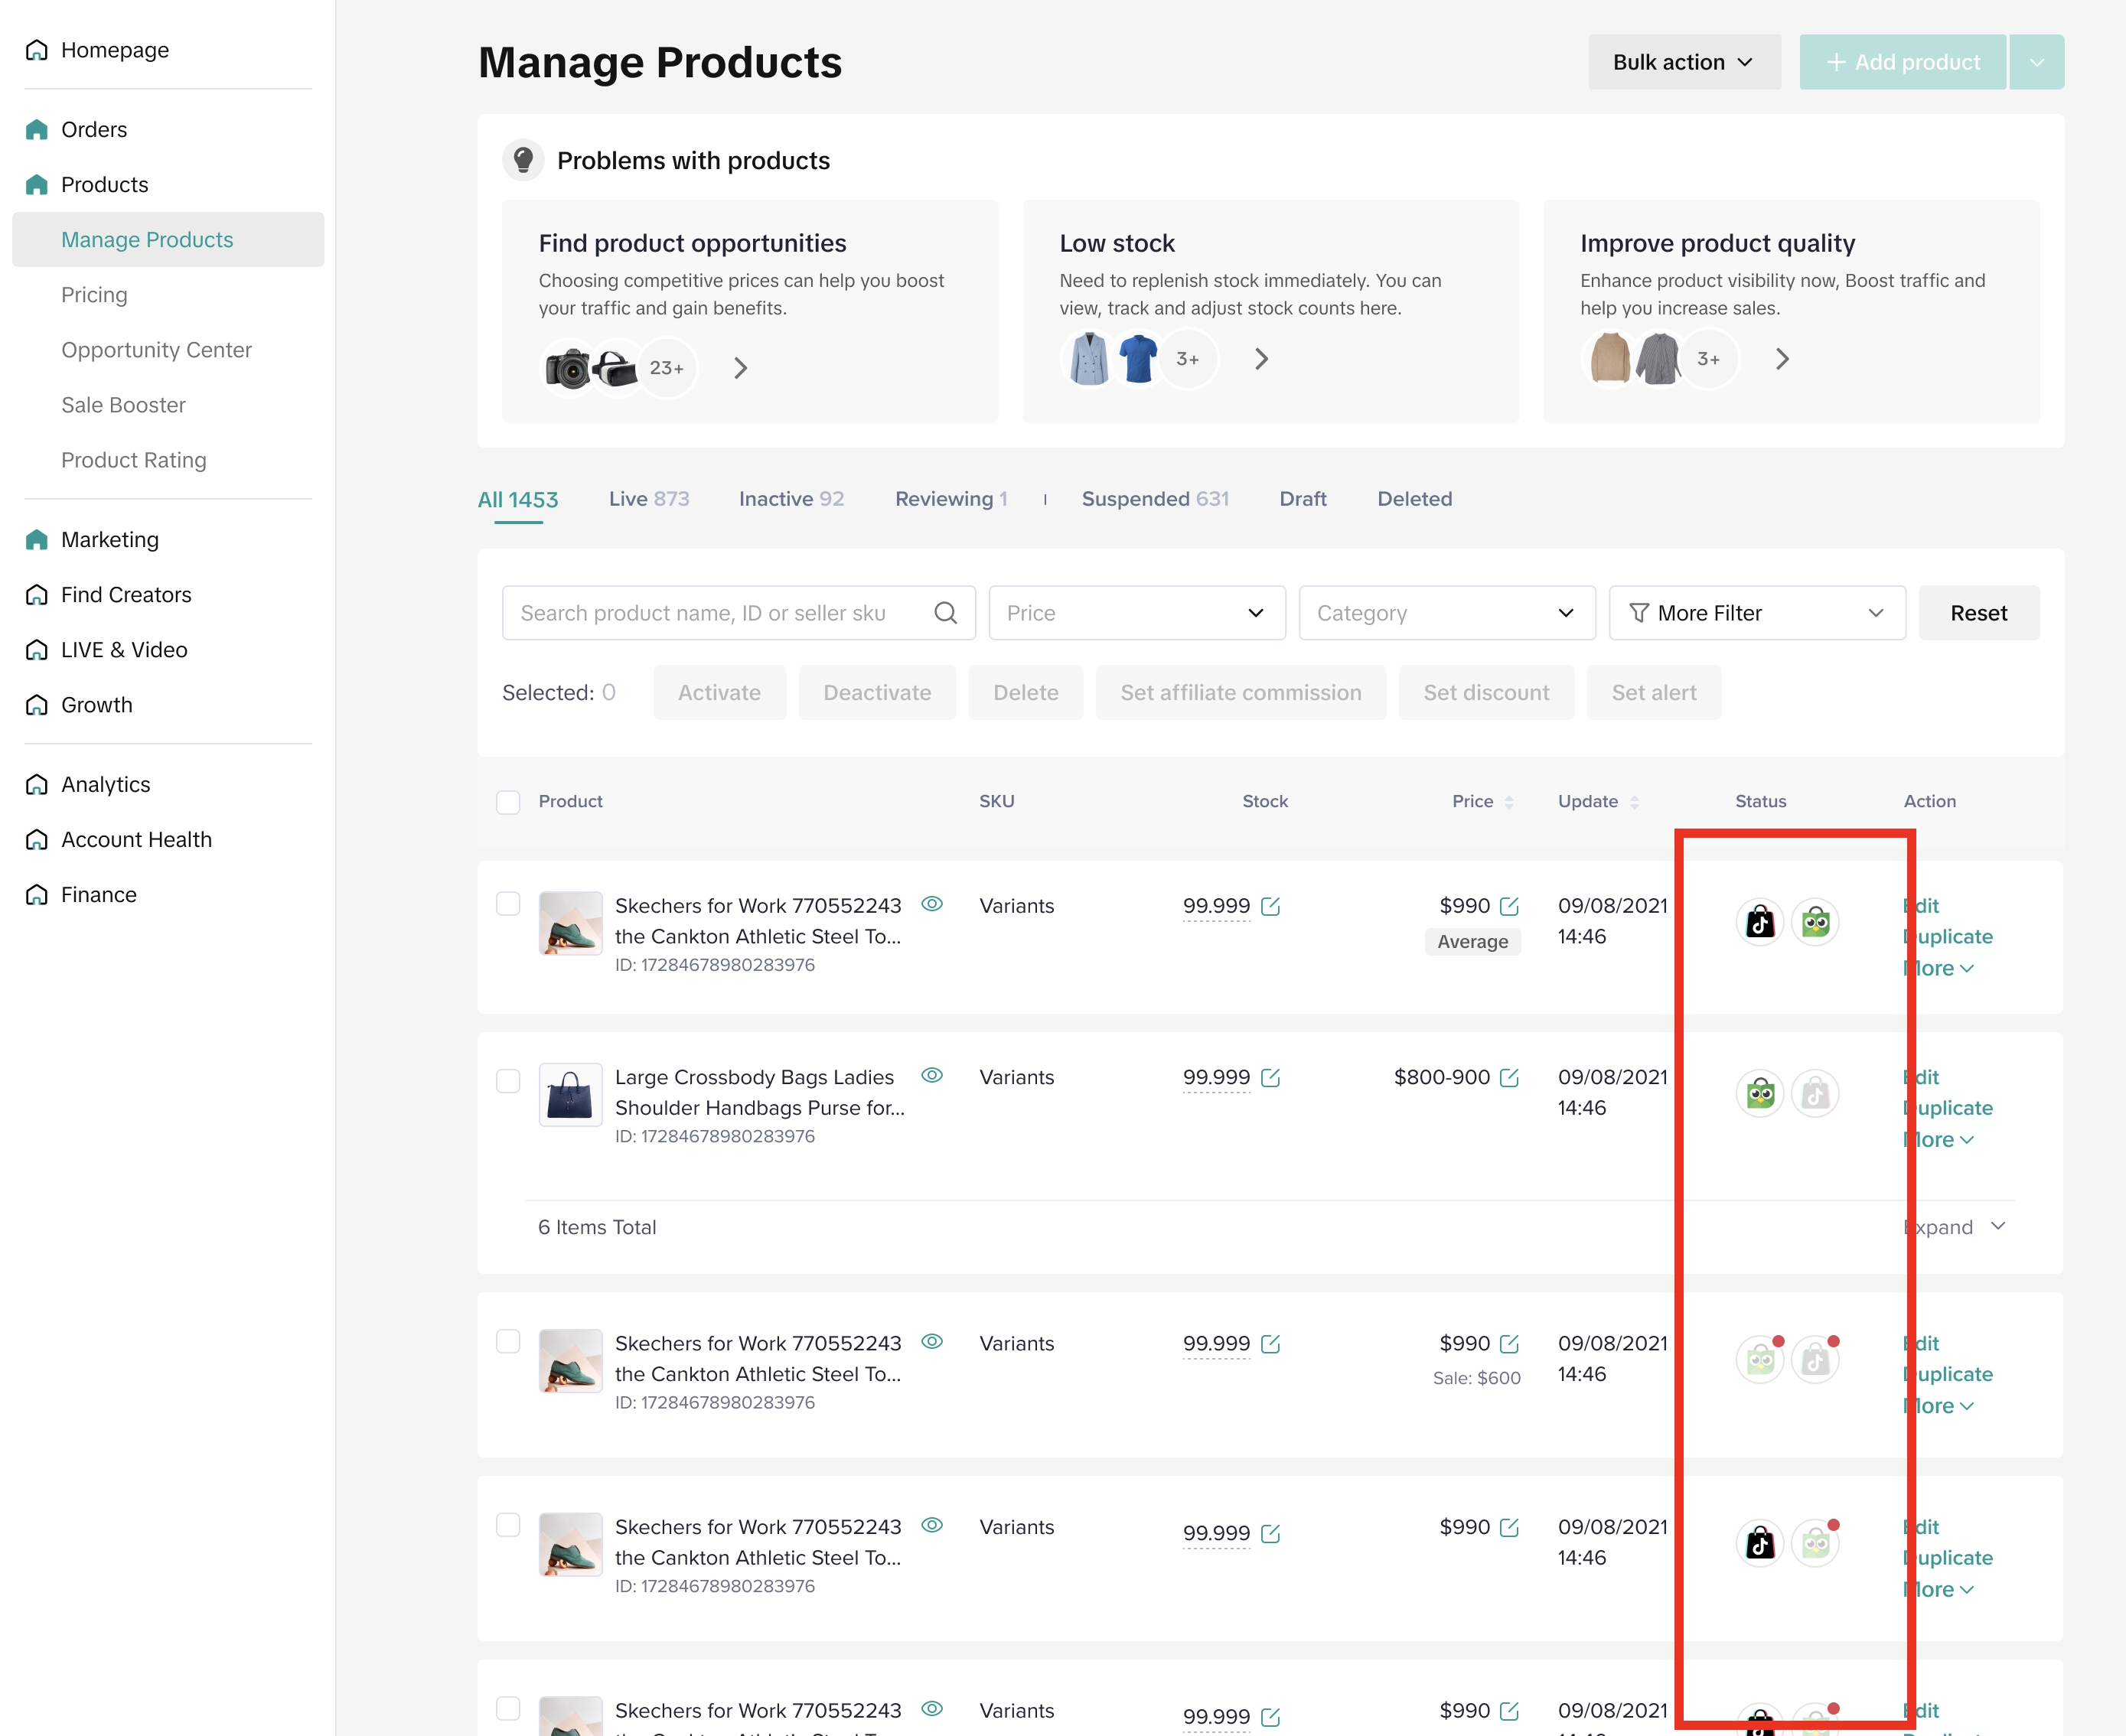2126x1736 pixels.
Task: Switch to the Suspended 631 tab
Action: 1154,499
